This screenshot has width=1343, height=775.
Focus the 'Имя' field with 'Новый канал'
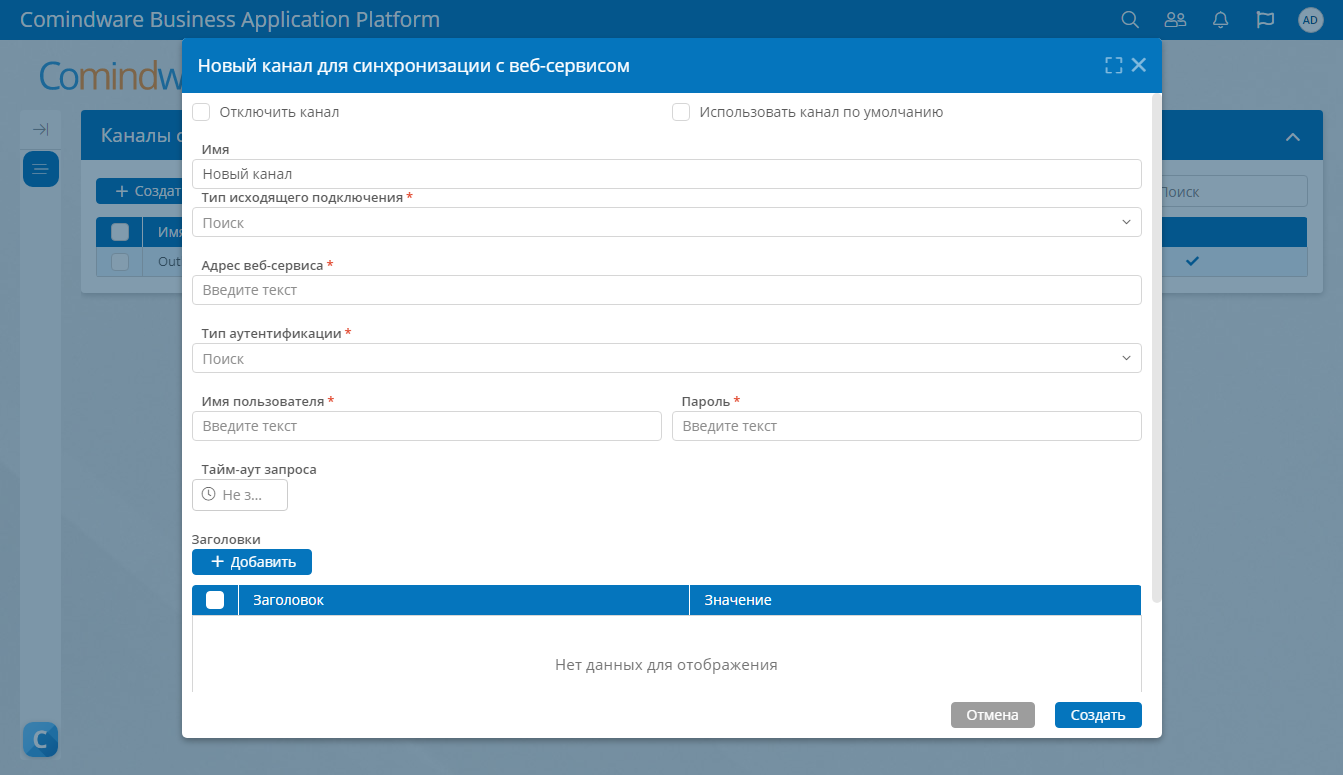click(666, 174)
